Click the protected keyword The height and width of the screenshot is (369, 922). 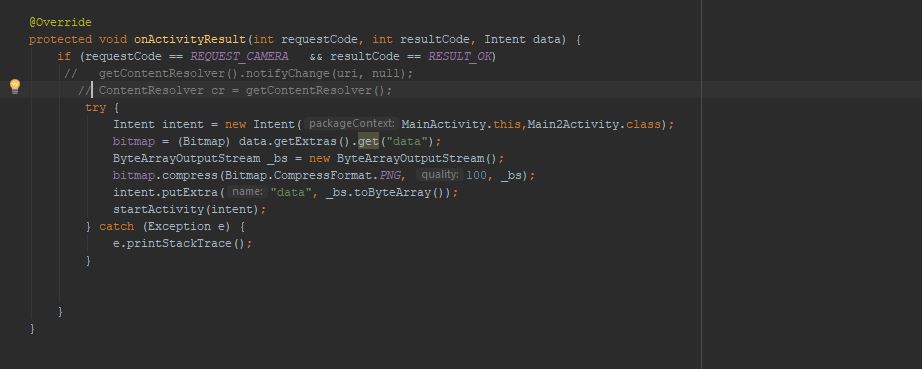(x=60, y=39)
